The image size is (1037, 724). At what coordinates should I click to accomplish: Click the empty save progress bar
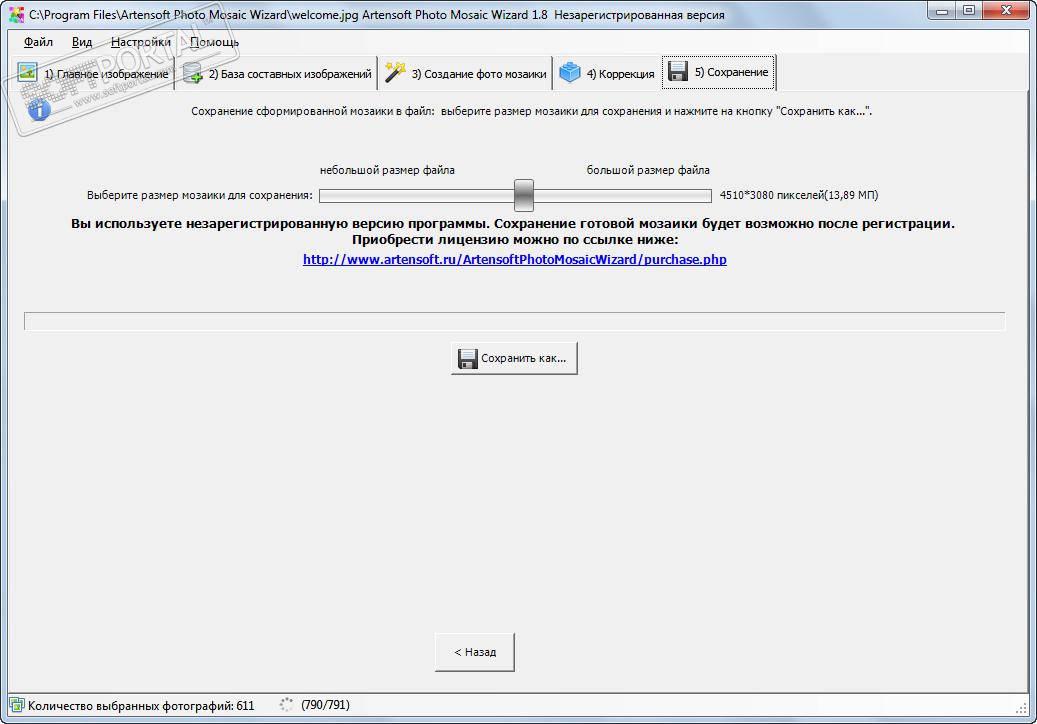[515, 321]
